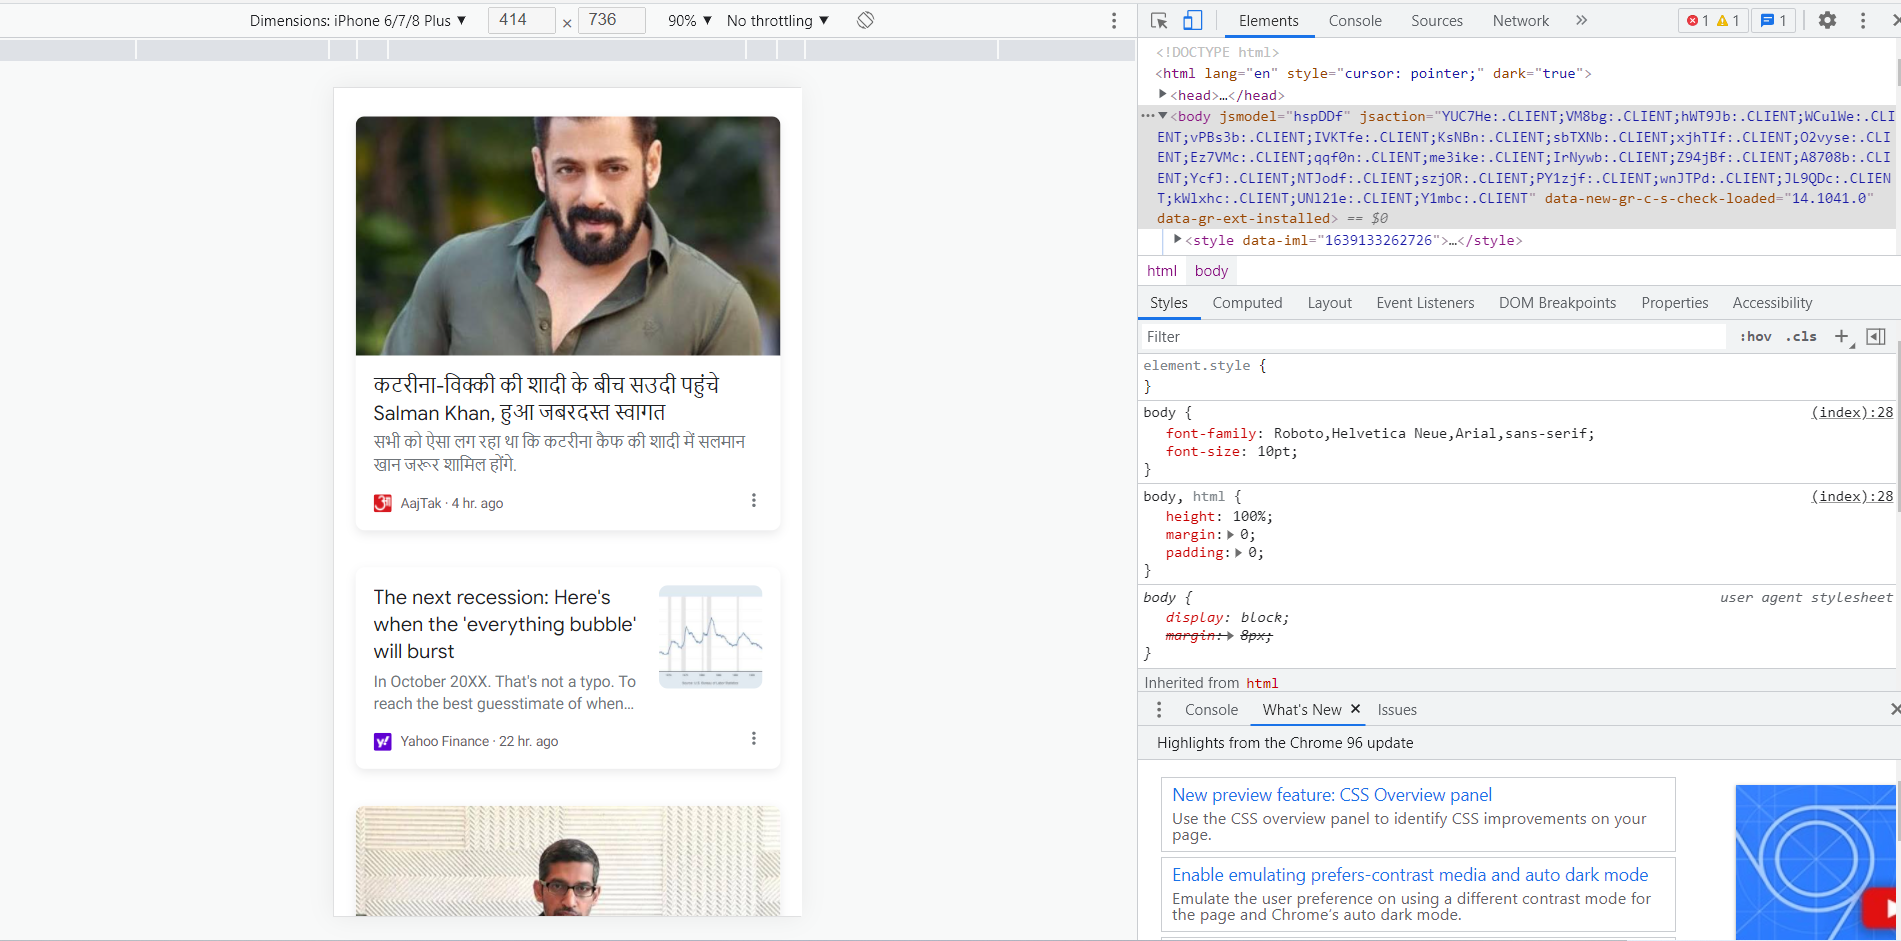
Task: Select html in the breadcrumb bar
Action: click(x=1161, y=271)
